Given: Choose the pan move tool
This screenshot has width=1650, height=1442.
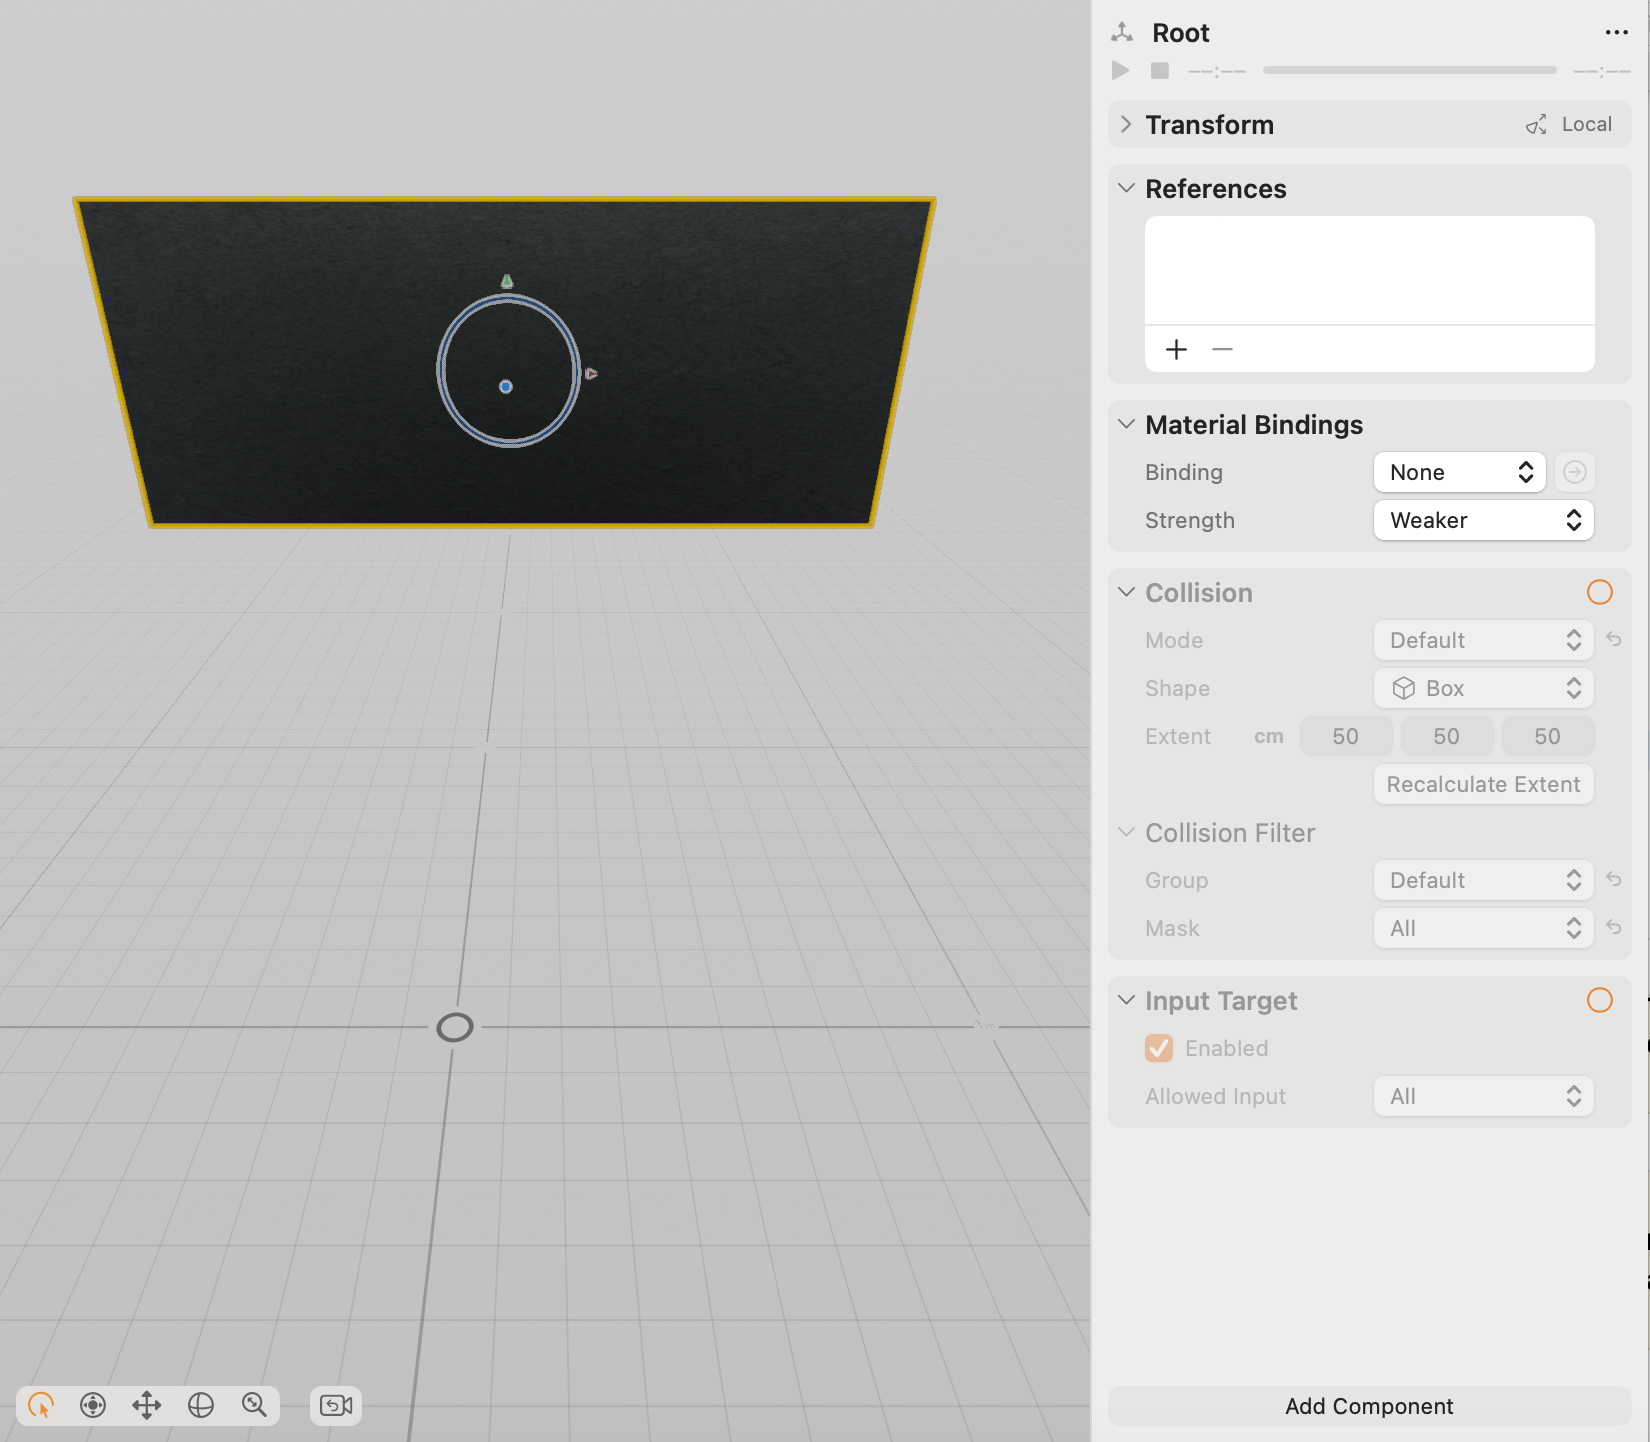Looking at the screenshot, I should tap(147, 1405).
